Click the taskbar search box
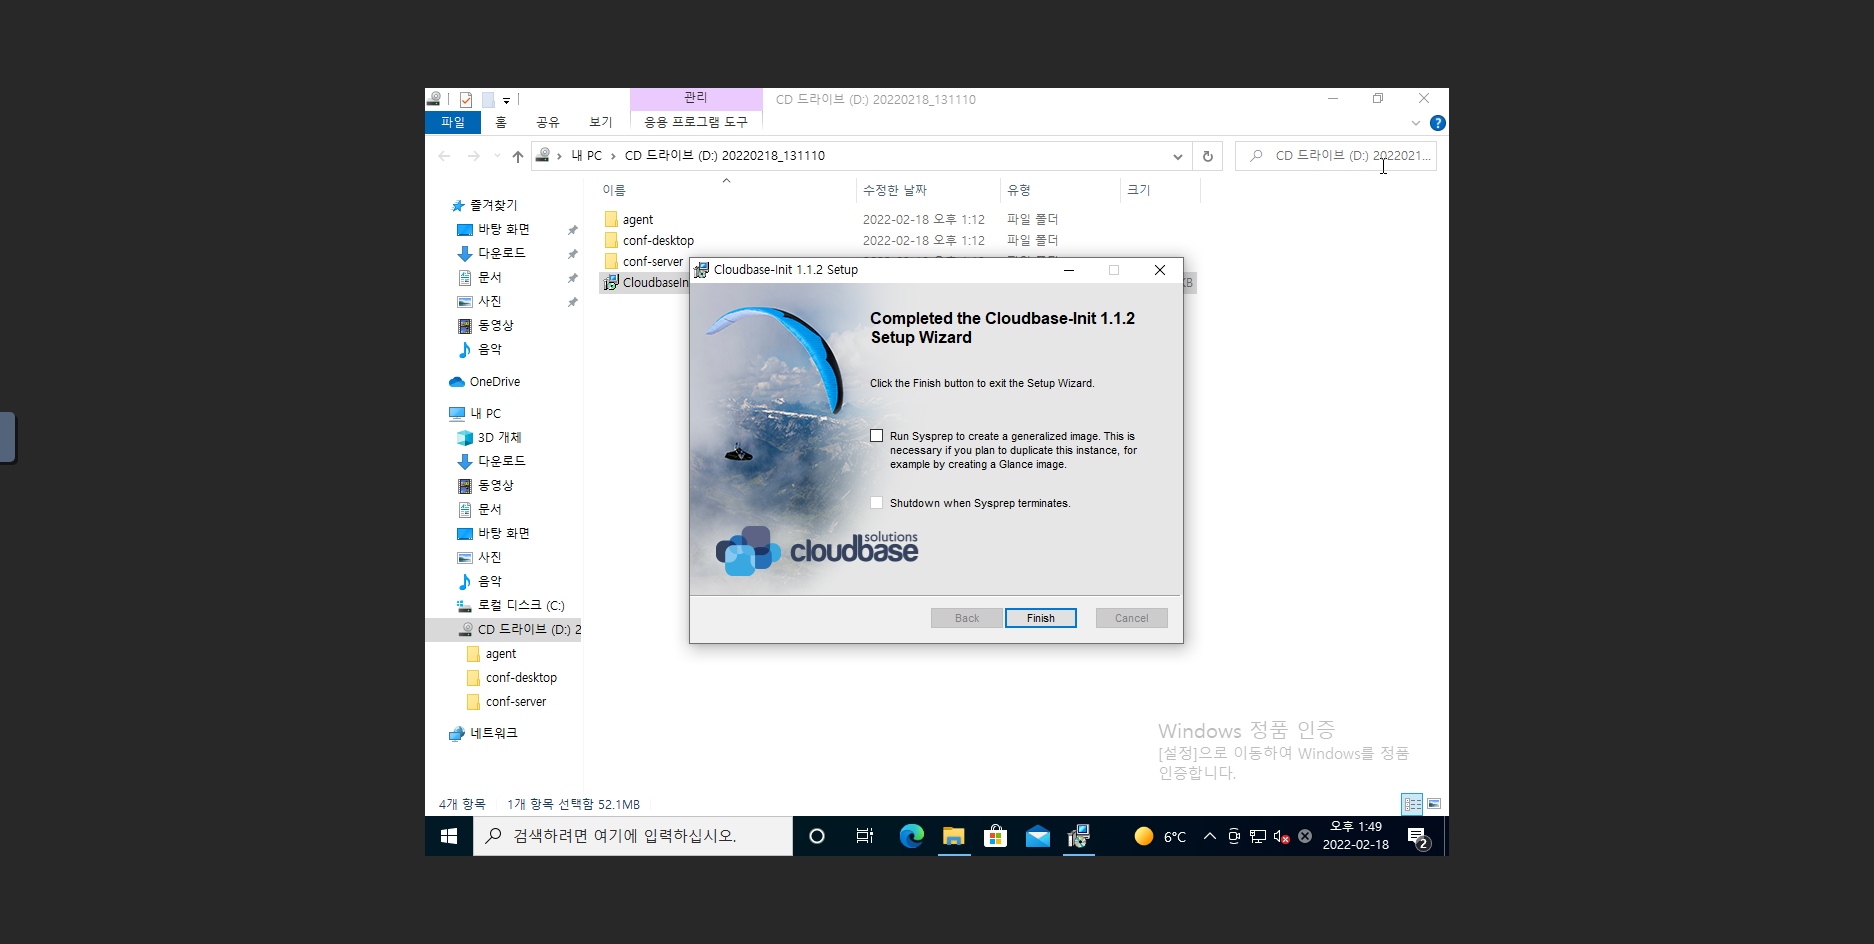 tap(633, 836)
